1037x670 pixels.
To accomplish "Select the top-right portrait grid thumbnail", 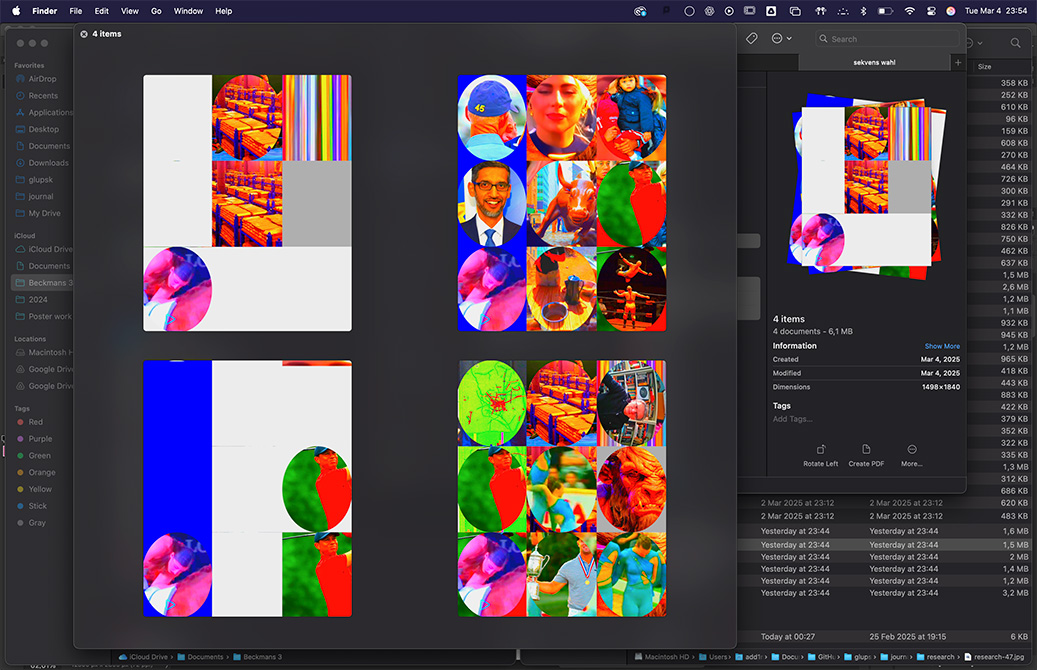I will click(561, 203).
